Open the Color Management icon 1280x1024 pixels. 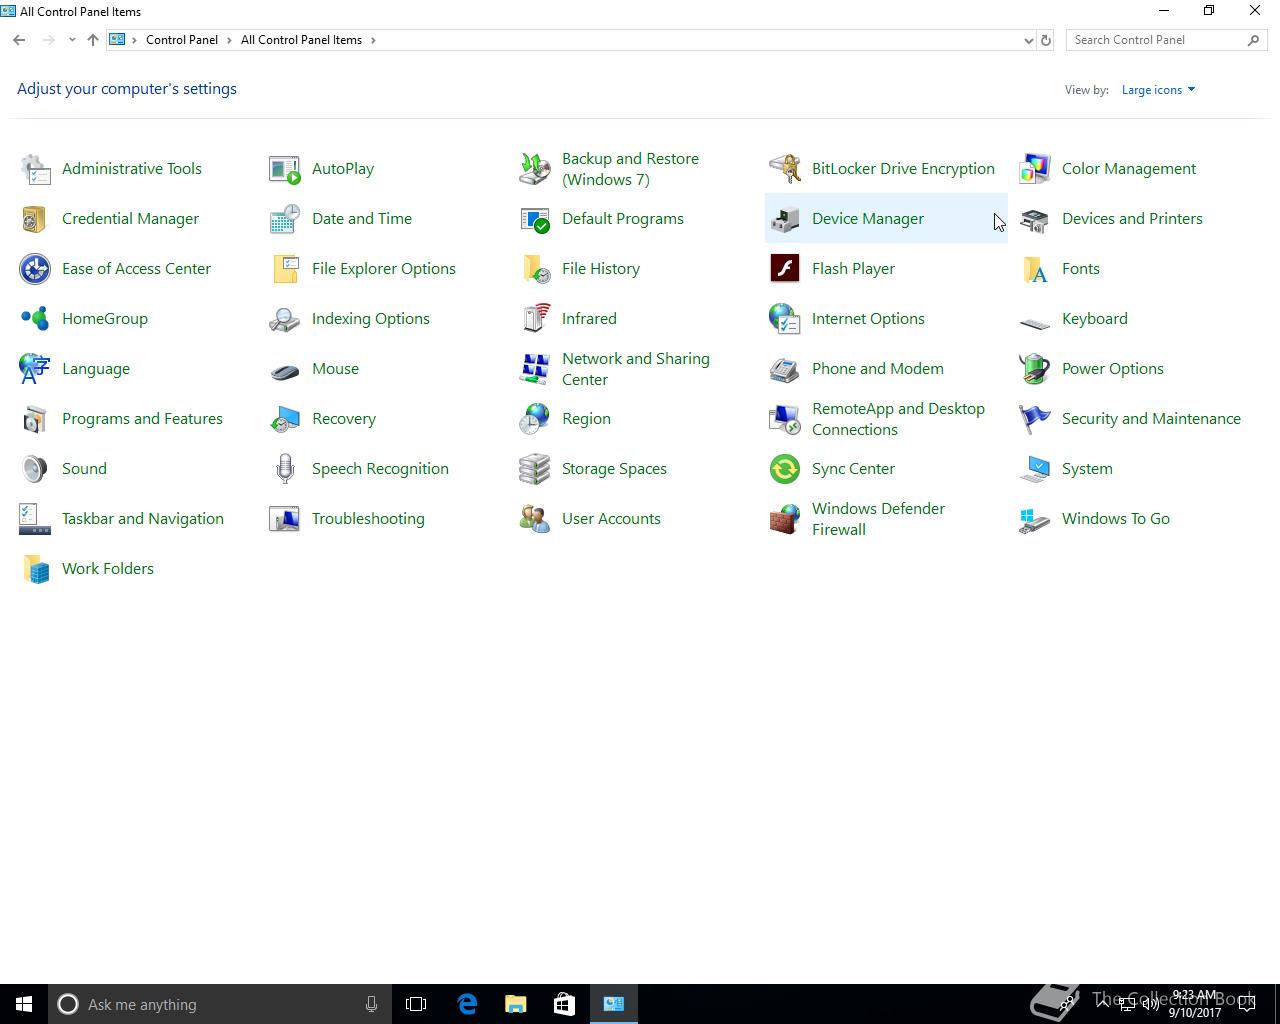tap(1035, 169)
